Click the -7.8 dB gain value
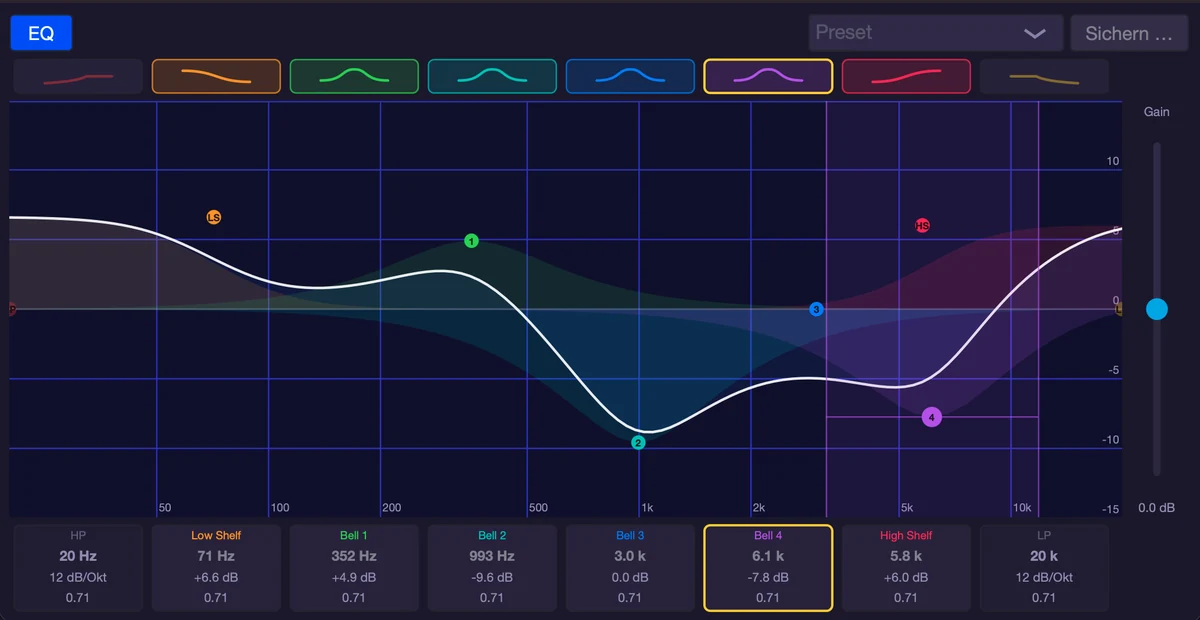1200x620 pixels. [768, 577]
